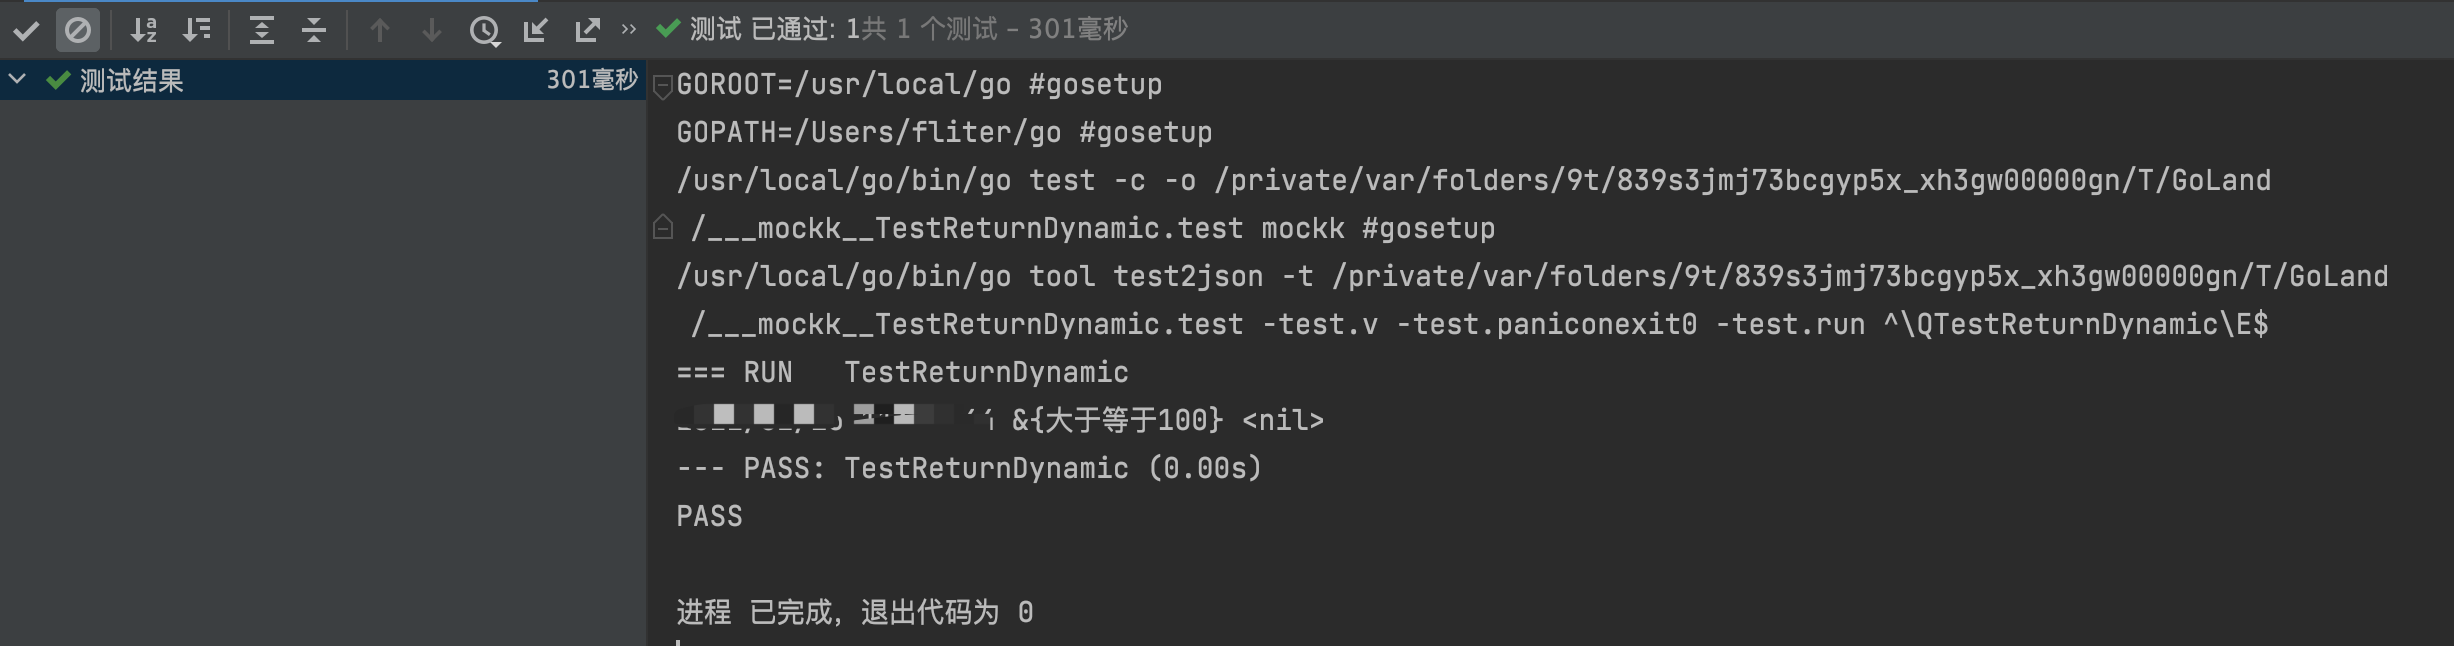Click the 301毫秒 duration in tree row
The width and height of the screenshot is (2454, 646).
tap(591, 80)
